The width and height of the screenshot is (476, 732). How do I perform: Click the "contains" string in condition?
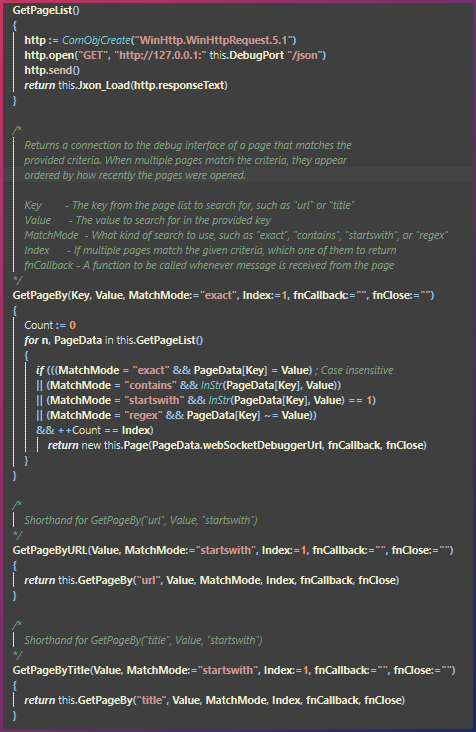(150, 385)
